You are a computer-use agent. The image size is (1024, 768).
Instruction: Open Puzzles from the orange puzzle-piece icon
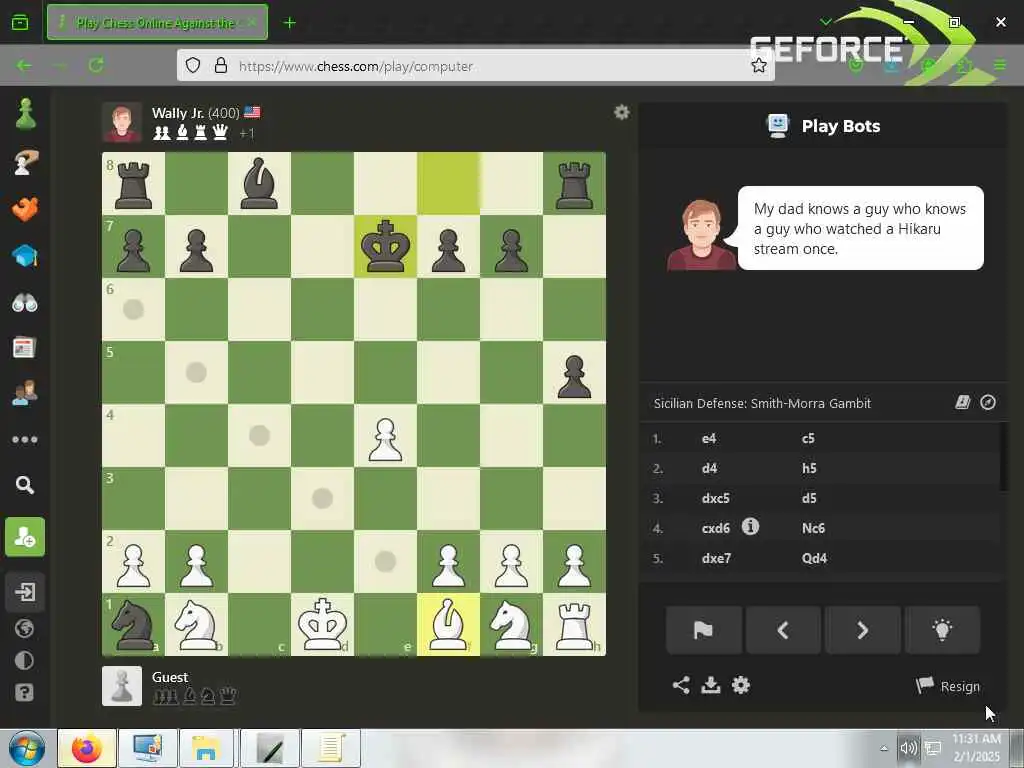pos(25,209)
